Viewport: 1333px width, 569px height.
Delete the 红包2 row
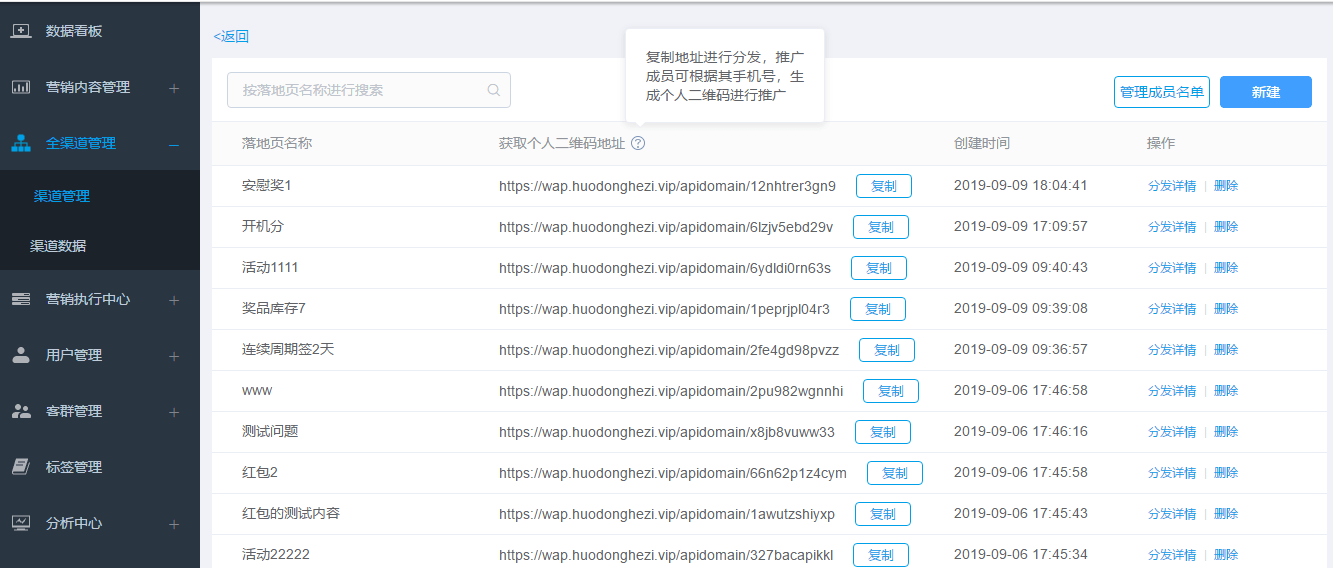coord(1226,473)
